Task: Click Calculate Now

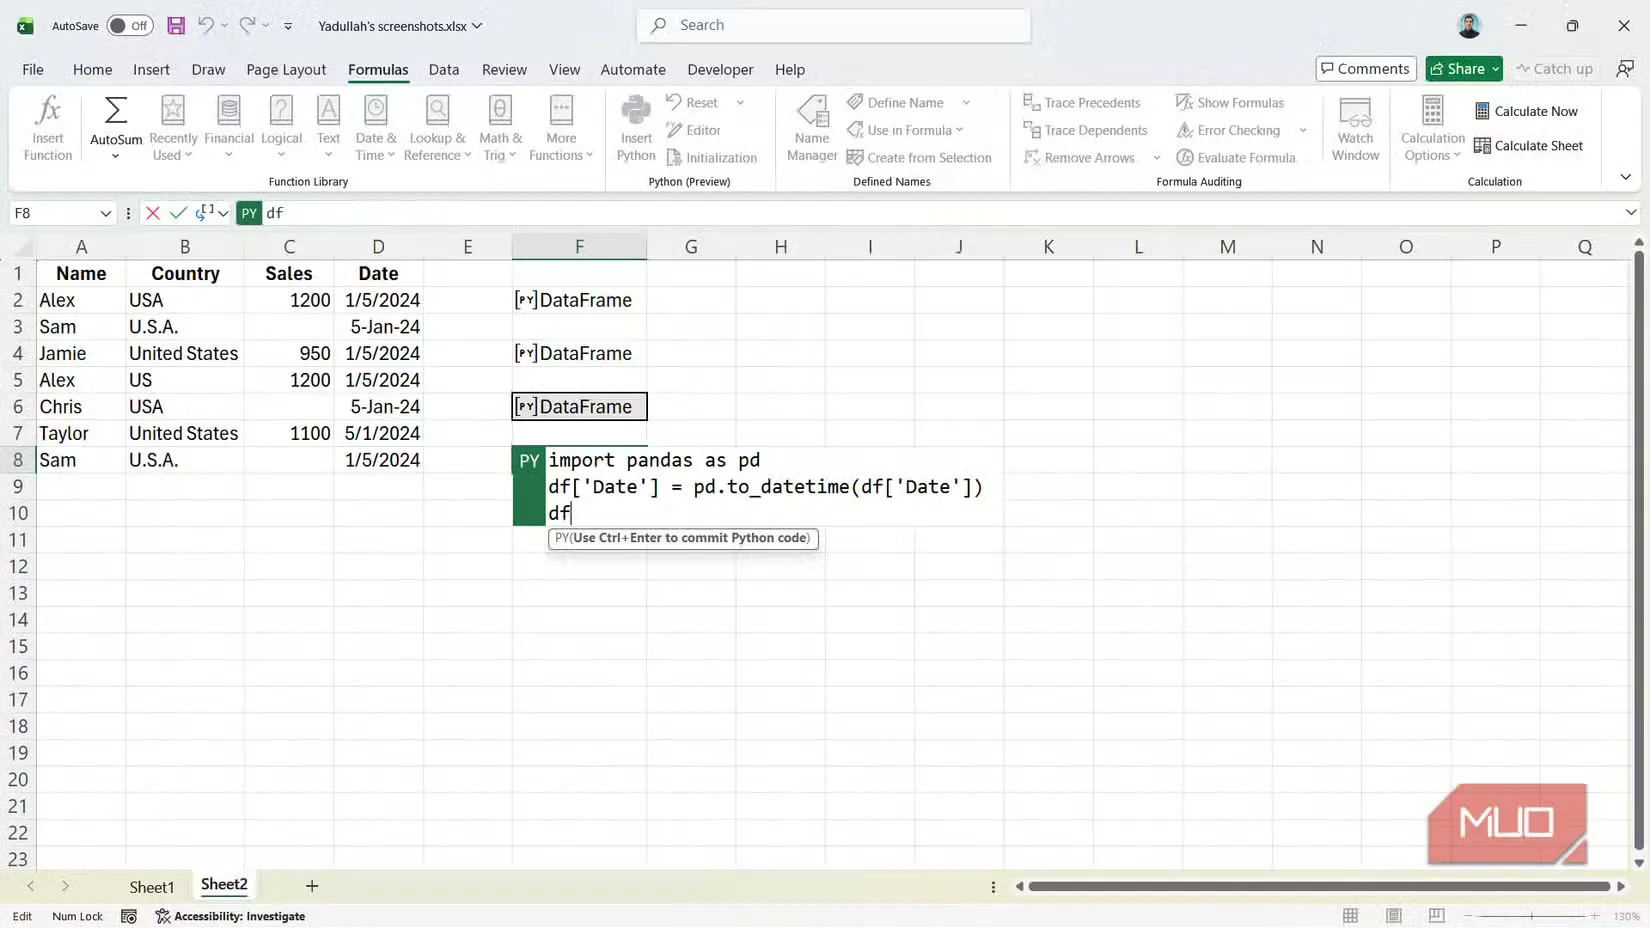Action: click(1526, 111)
